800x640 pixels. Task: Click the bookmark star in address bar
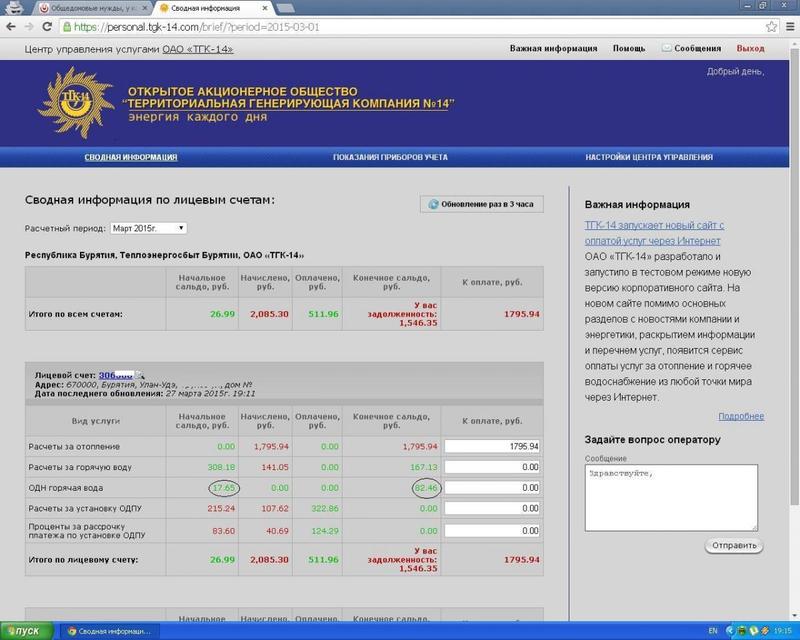coord(769,27)
